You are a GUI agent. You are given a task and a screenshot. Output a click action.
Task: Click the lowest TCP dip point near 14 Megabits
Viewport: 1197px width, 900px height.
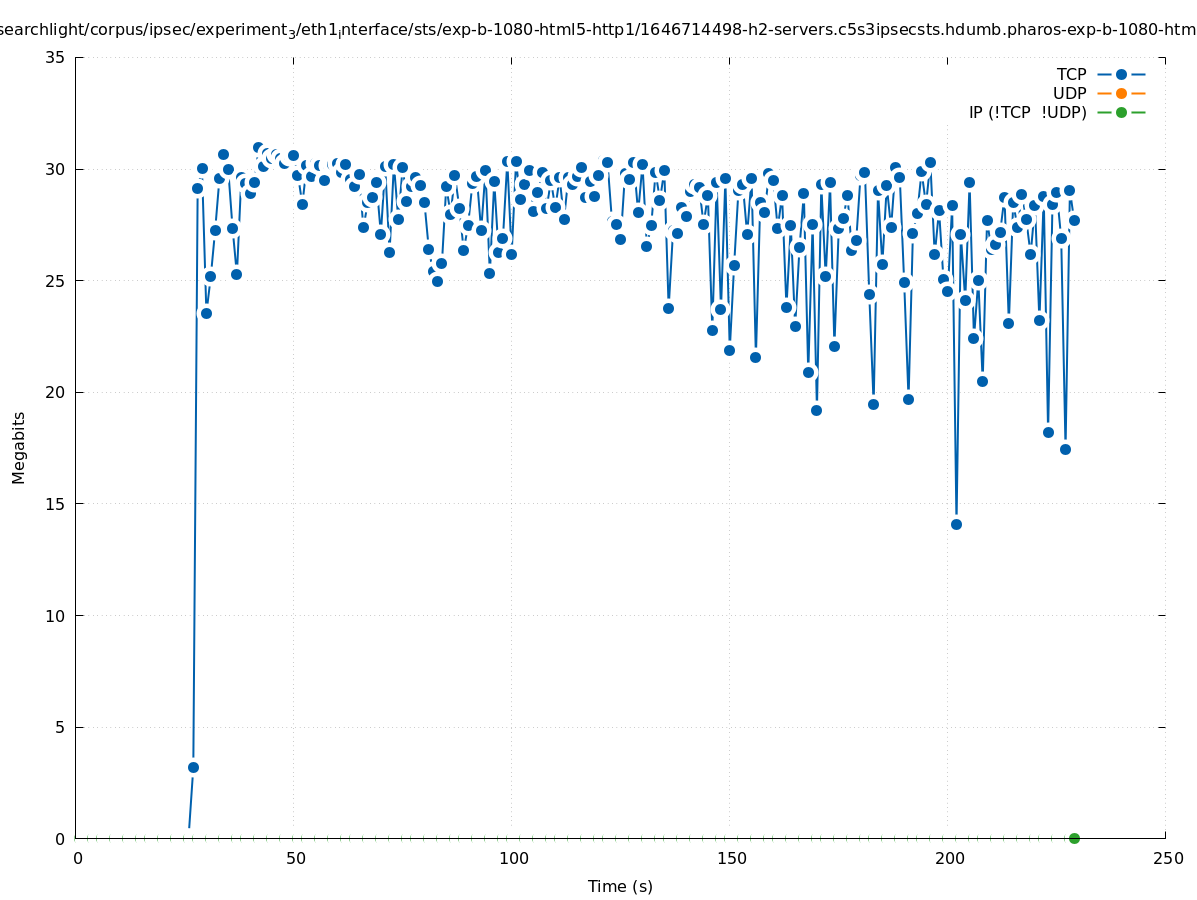[956, 524]
